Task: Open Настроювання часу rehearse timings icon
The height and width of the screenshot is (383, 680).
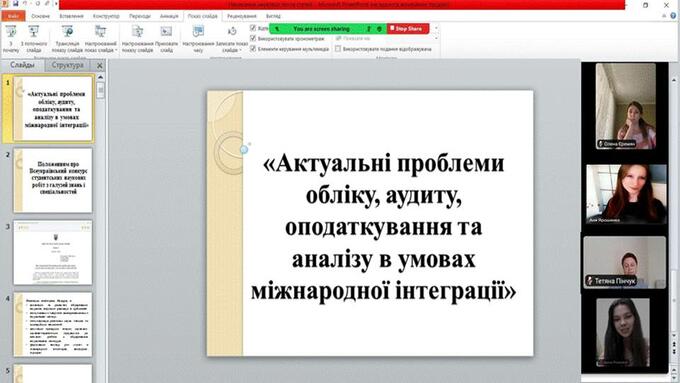Action: (x=198, y=32)
